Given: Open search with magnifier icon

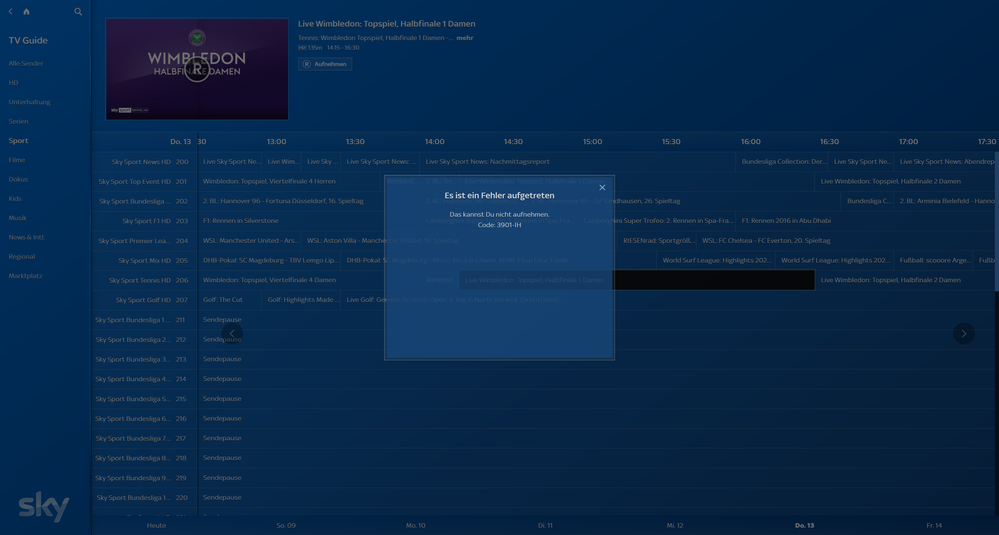Looking at the screenshot, I should pyautogui.click(x=78, y=11).
